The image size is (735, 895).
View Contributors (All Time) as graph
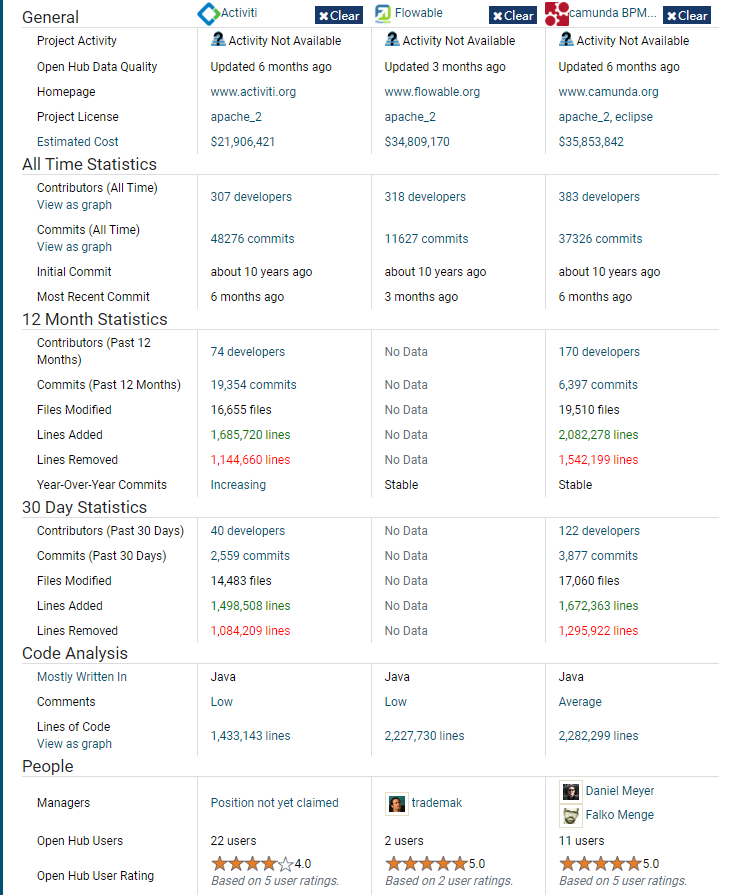click(x=74, y=205)
